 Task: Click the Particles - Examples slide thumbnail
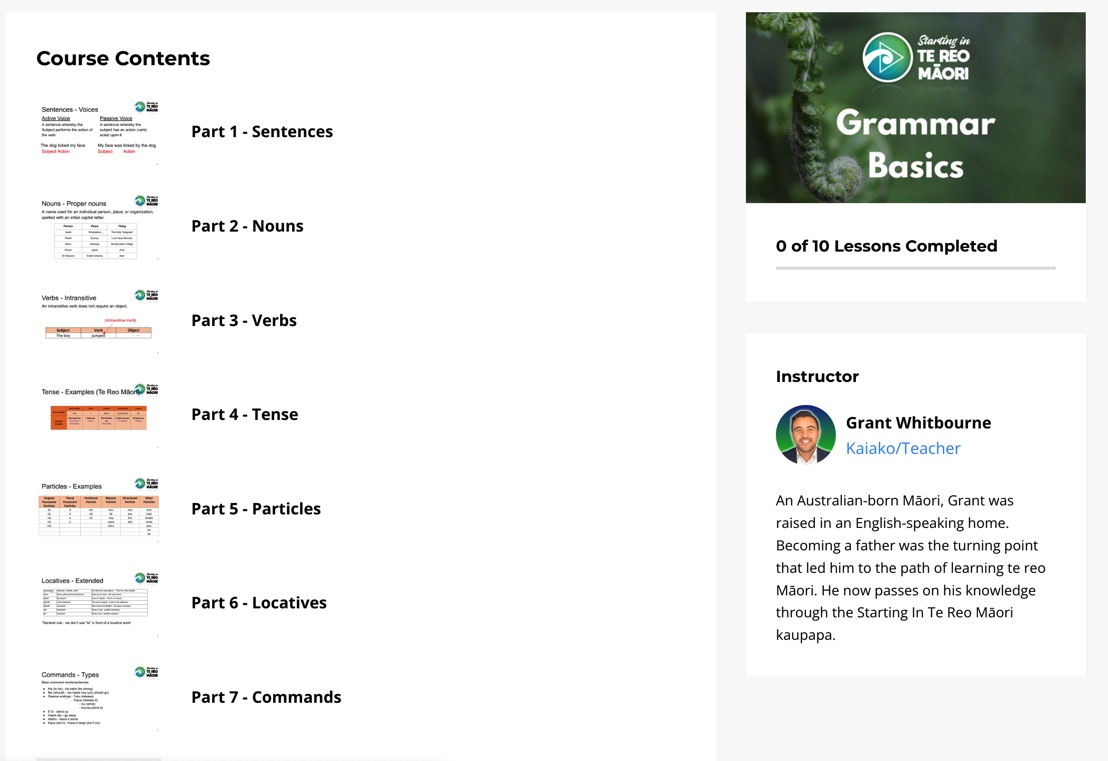tap(99, 509)
